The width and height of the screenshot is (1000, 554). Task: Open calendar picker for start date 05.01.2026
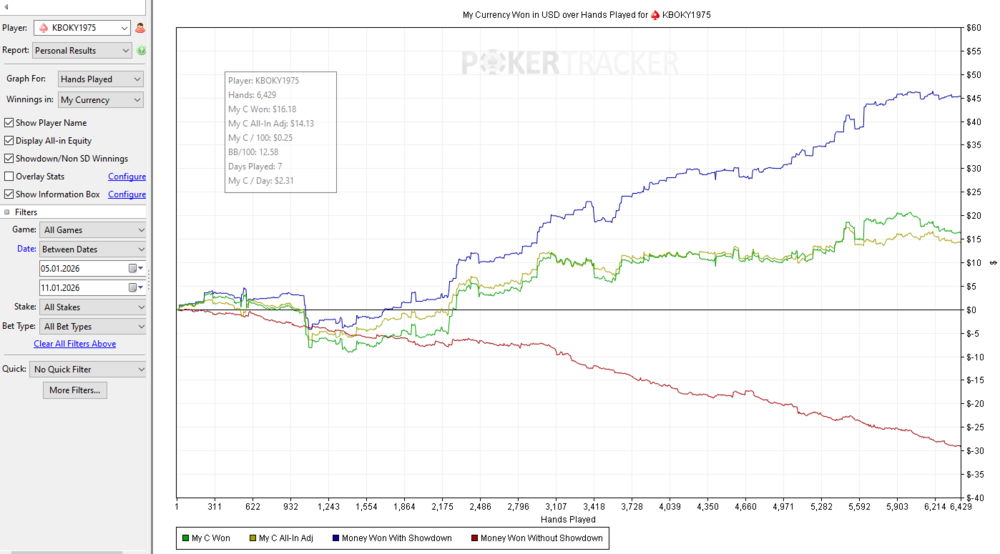click(x=134, y=269)
